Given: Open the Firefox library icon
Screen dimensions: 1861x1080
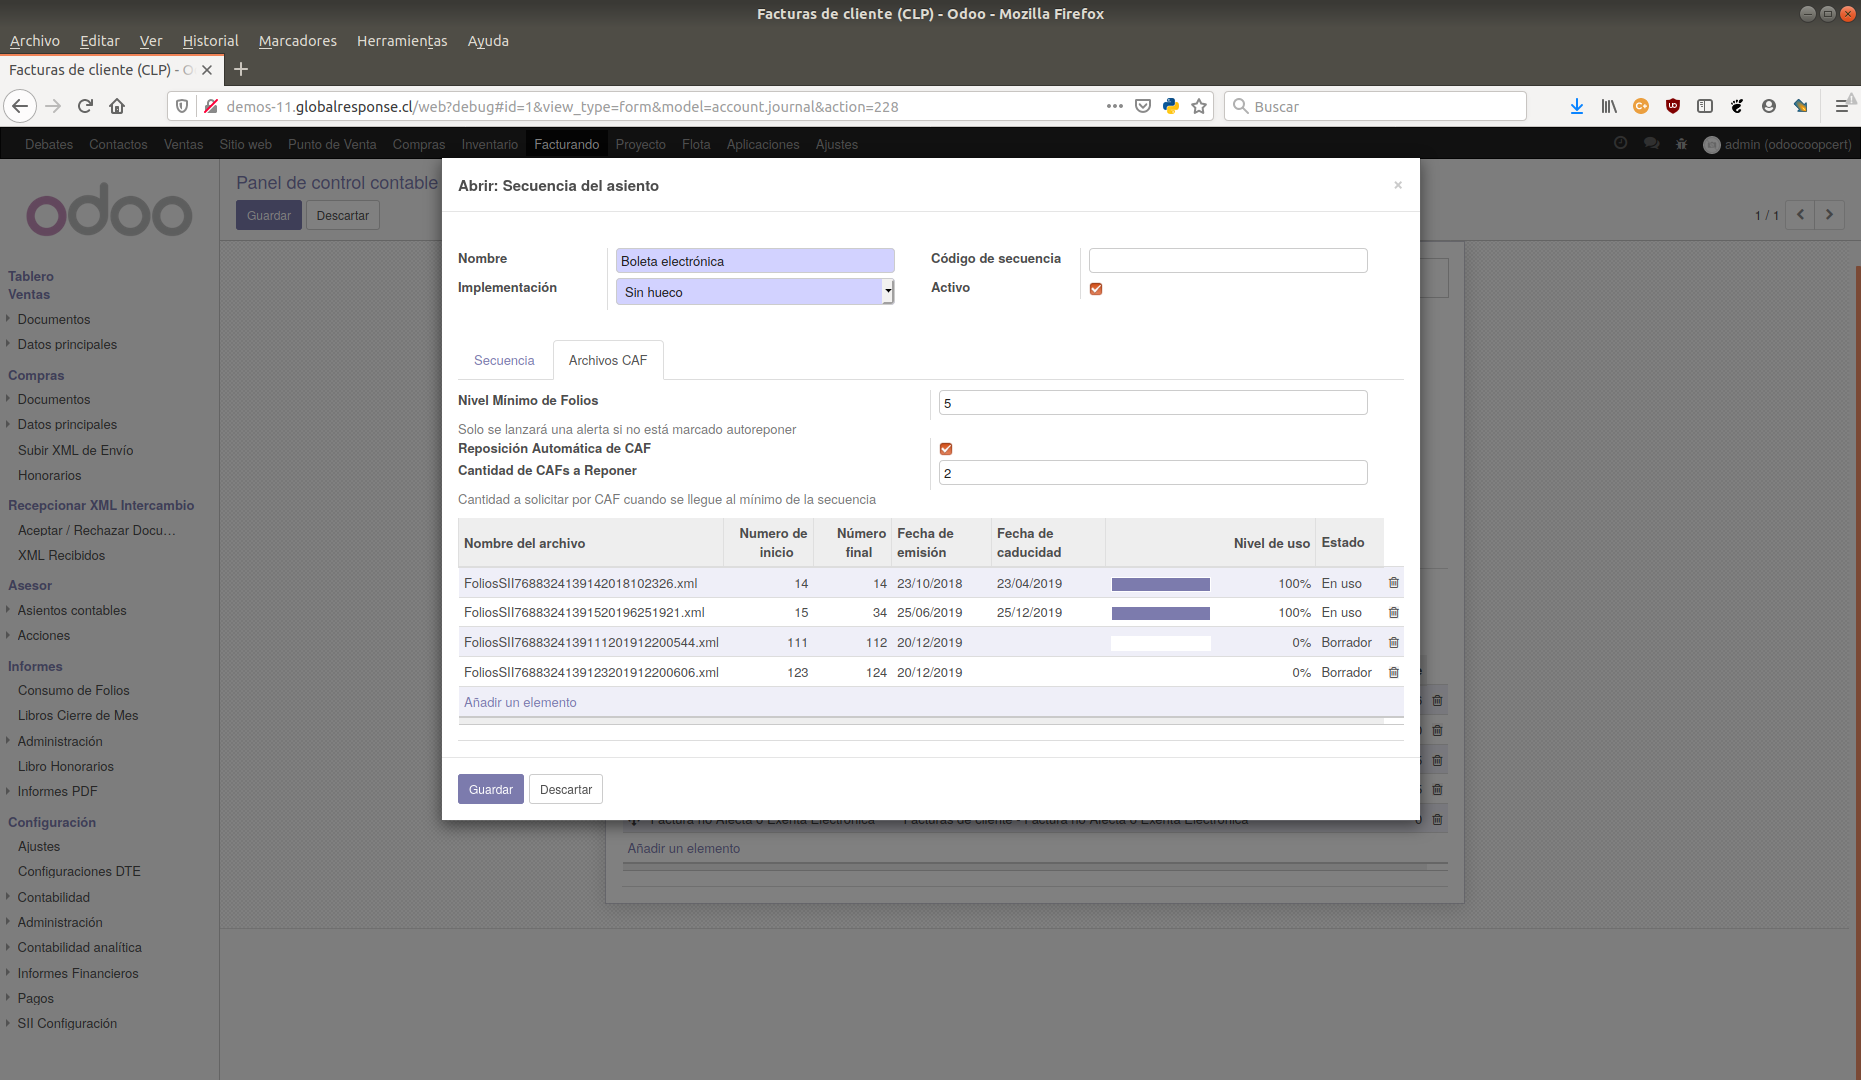Looking at the screenshot, I should pos(1609,106).
